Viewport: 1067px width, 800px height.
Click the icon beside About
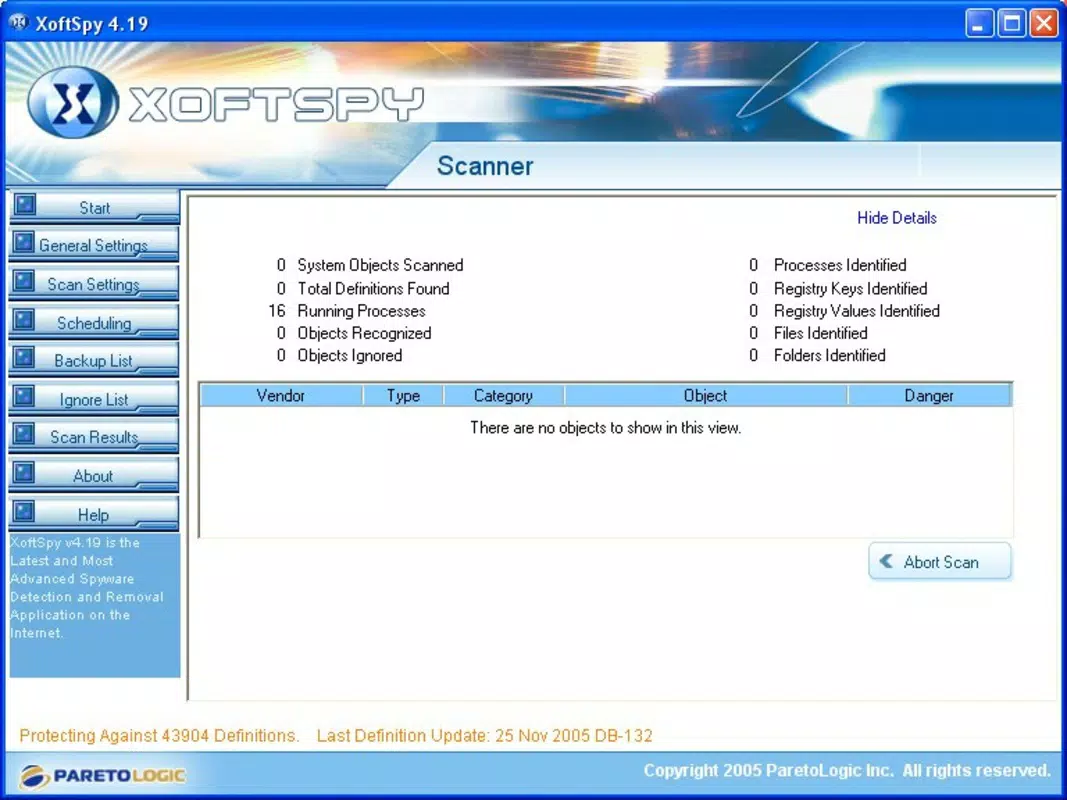click(25, 472)
